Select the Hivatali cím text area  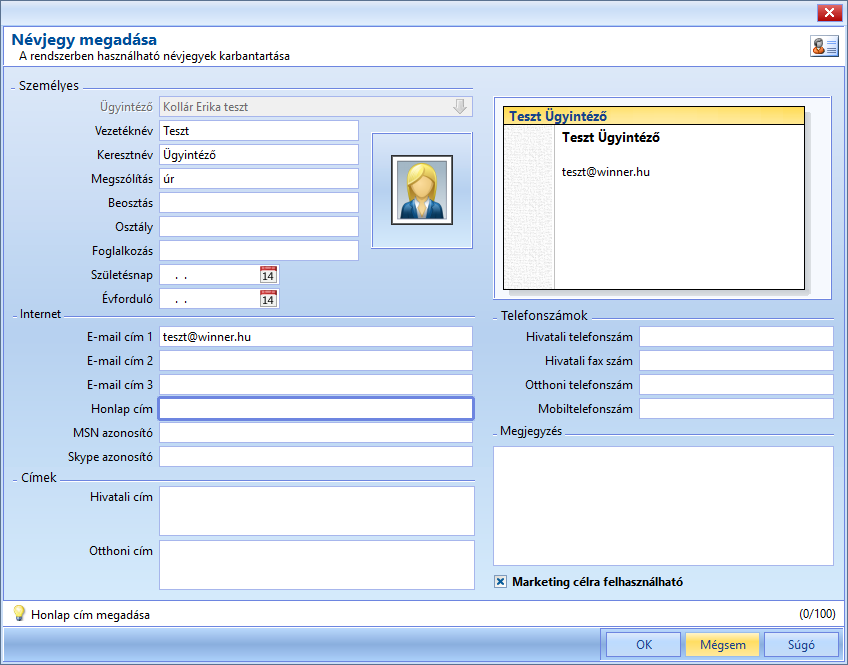[317, 511]
